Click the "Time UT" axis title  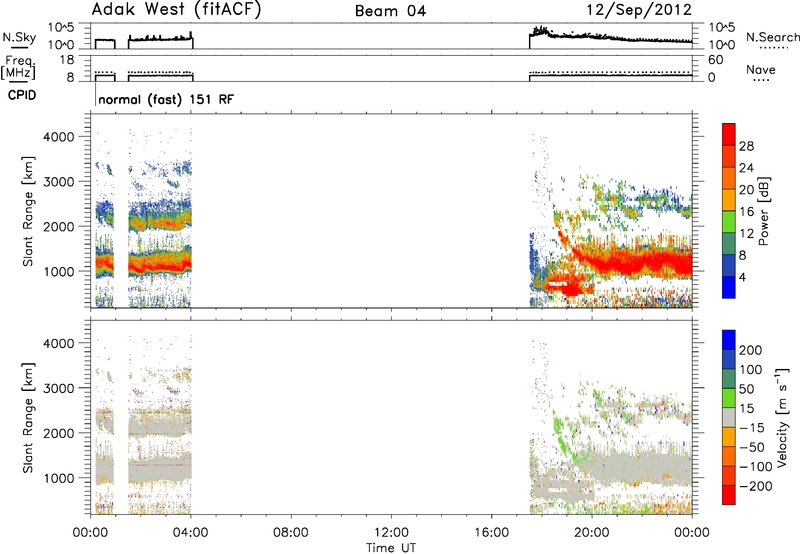coord(391,548)
